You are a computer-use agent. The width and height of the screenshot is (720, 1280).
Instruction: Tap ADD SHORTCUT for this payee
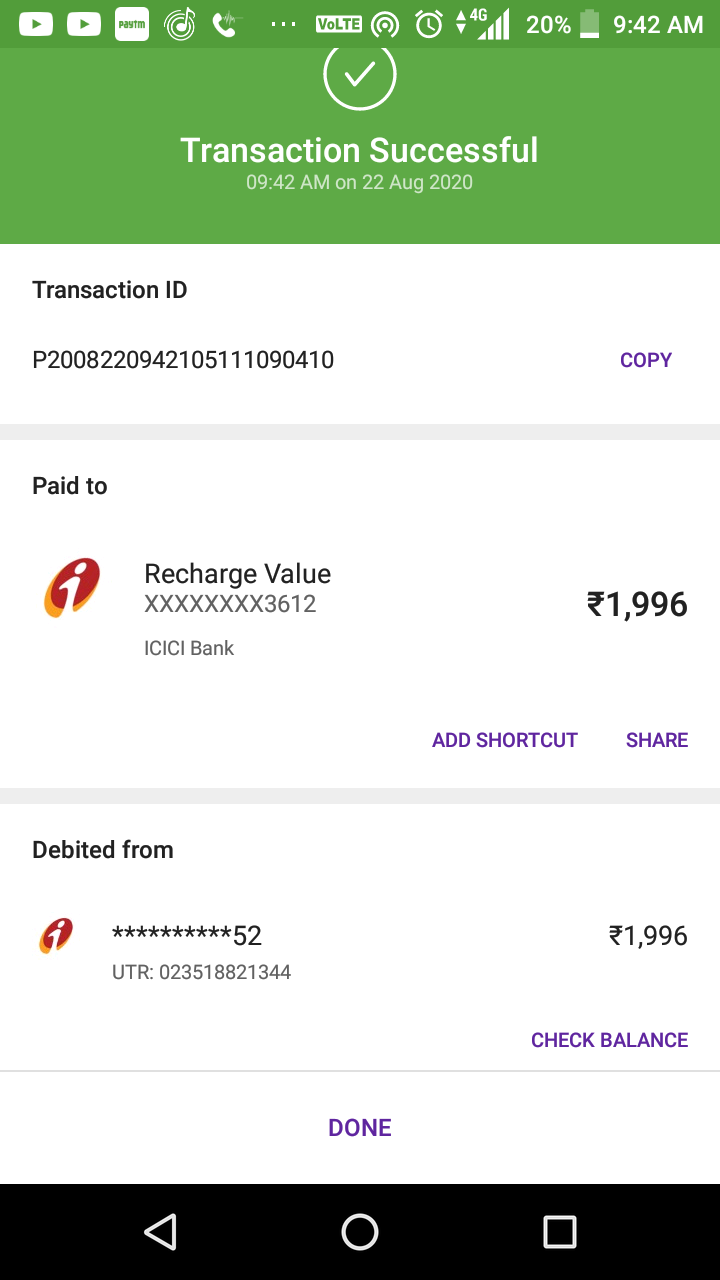click(504, 740)
